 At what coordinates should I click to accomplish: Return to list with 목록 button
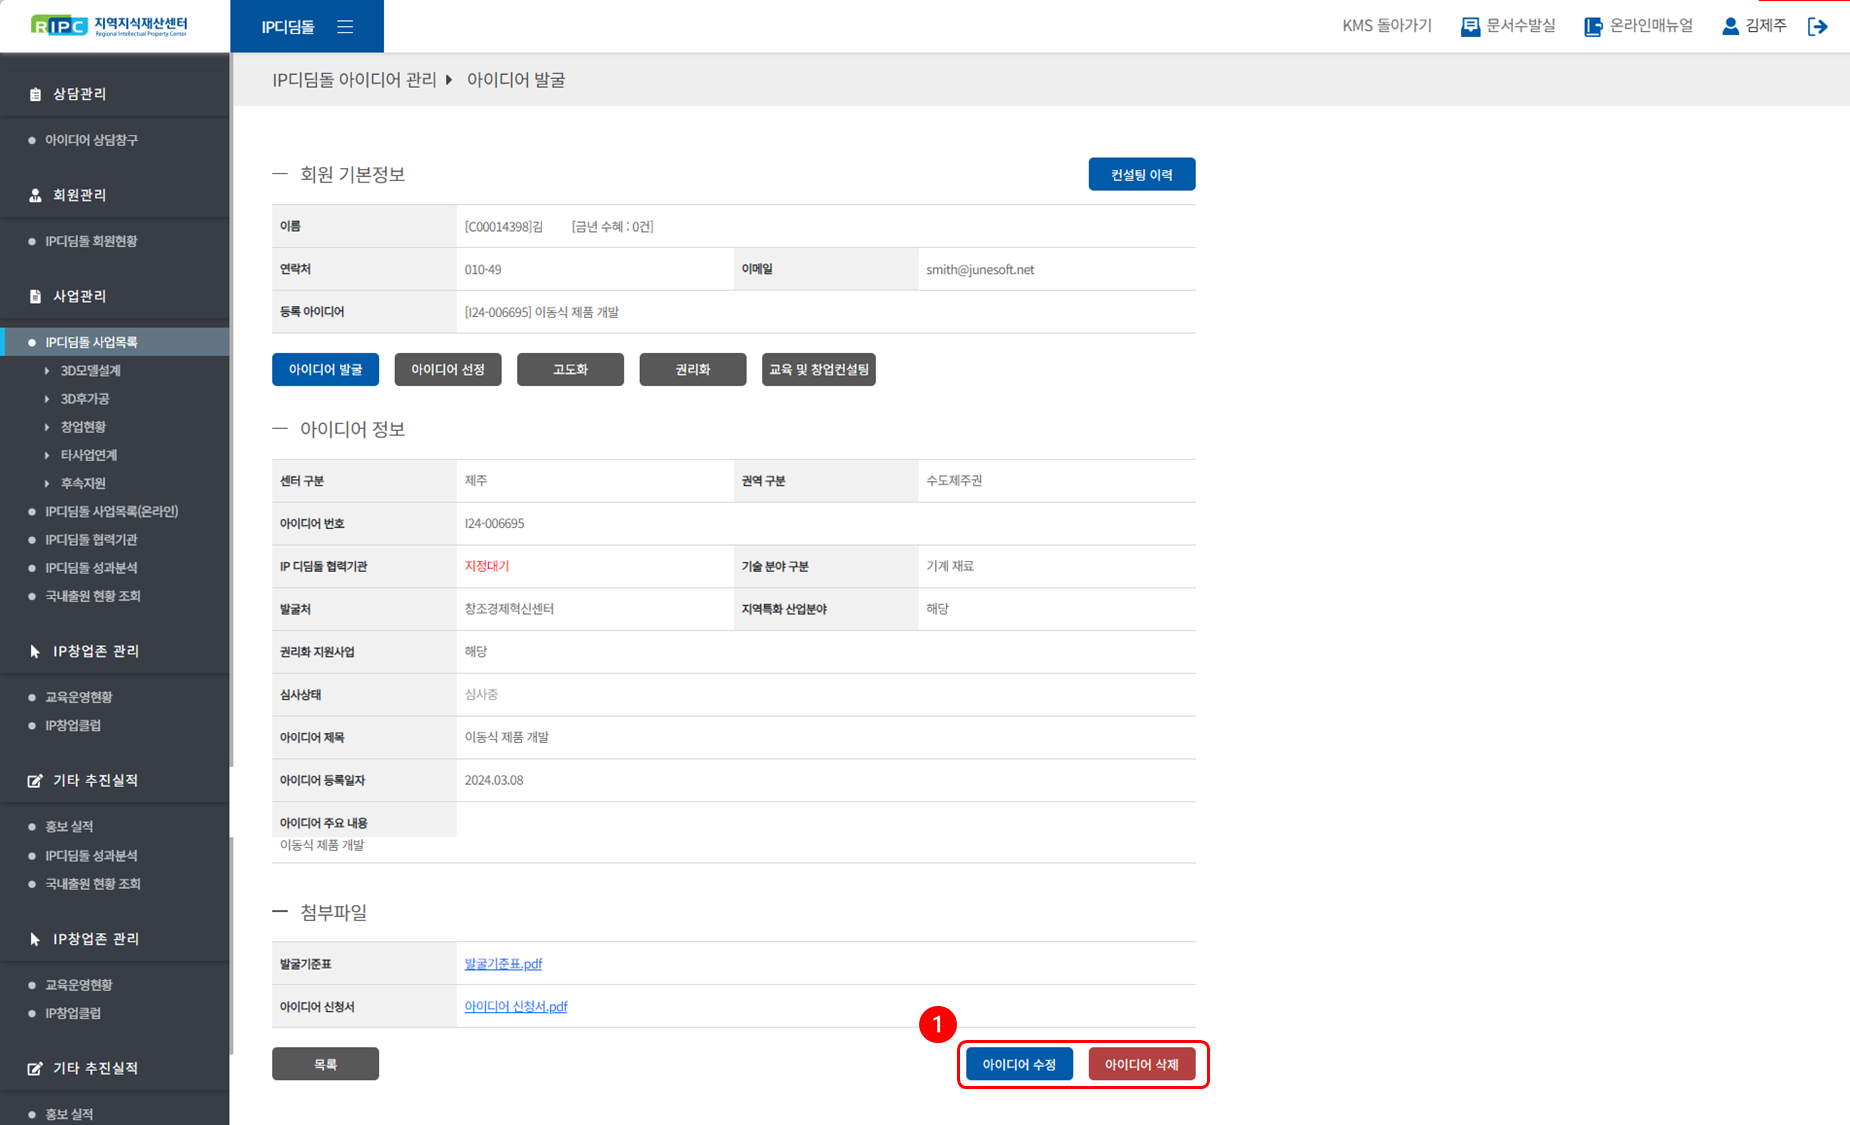325,1064
